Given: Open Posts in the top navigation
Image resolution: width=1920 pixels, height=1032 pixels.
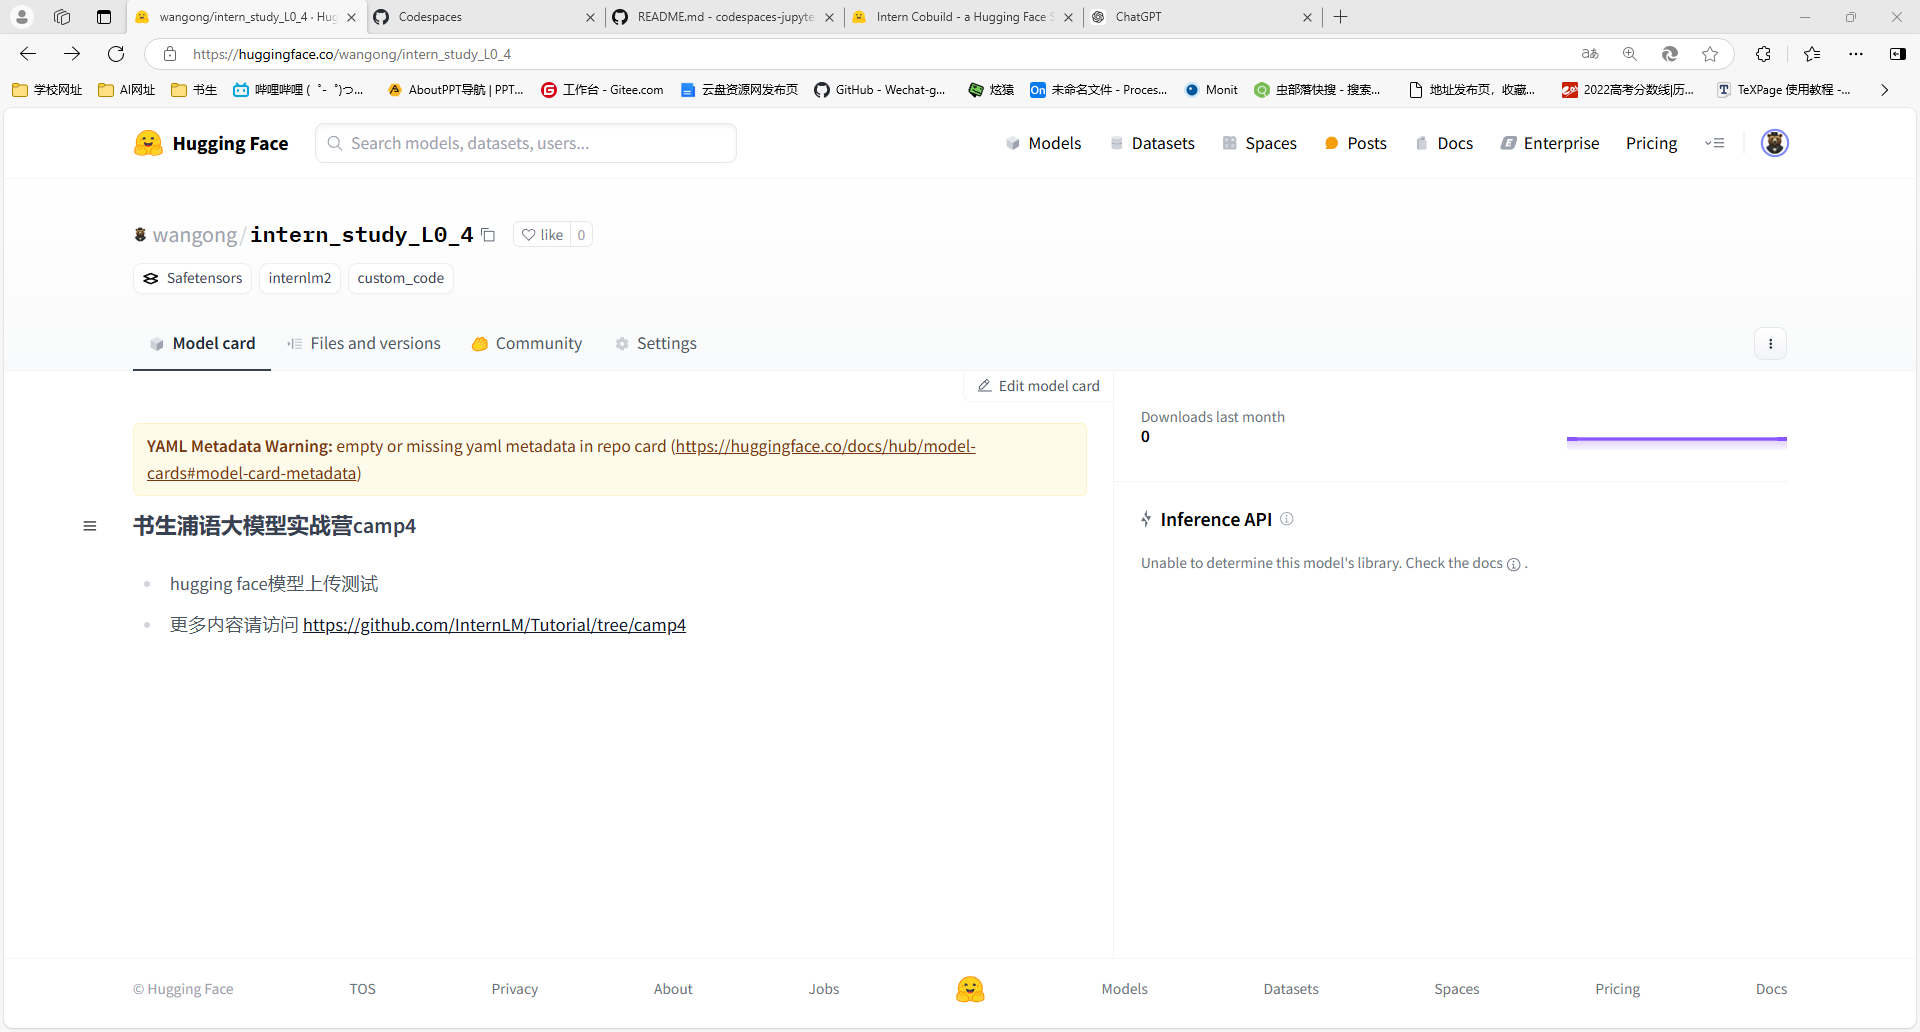Looking at the screenshot, I should click(x=1355, y=143).
